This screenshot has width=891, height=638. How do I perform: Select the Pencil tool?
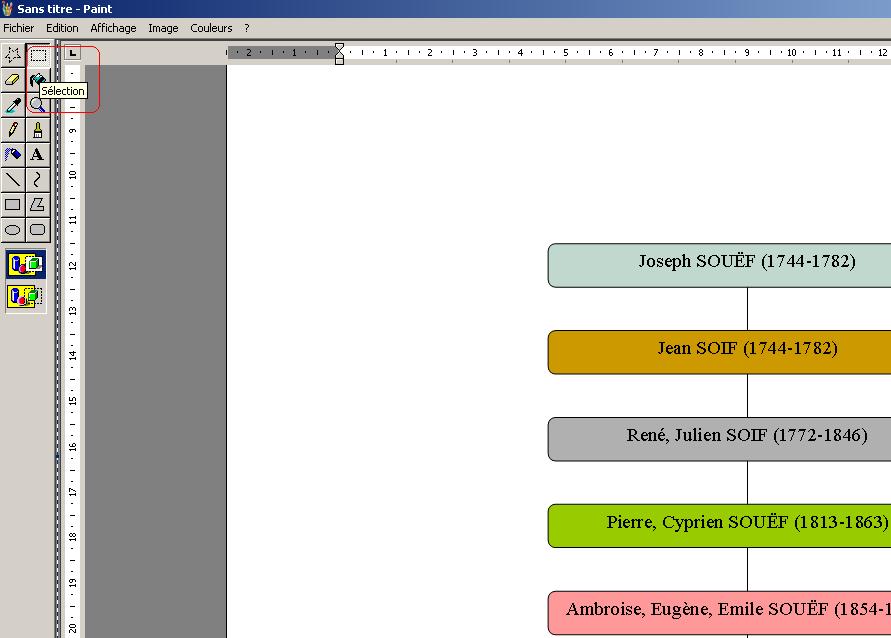point(12,130)
